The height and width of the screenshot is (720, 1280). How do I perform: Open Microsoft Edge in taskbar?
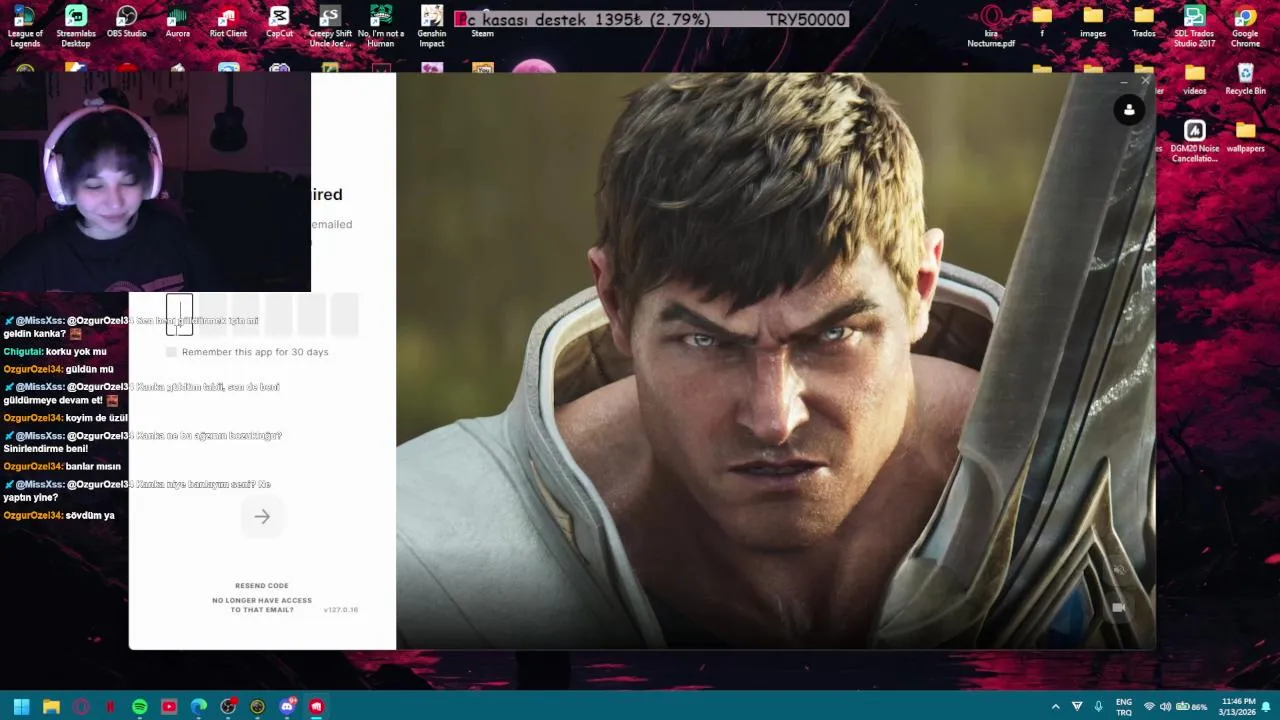pyautogui.click(x=199, y=707)
